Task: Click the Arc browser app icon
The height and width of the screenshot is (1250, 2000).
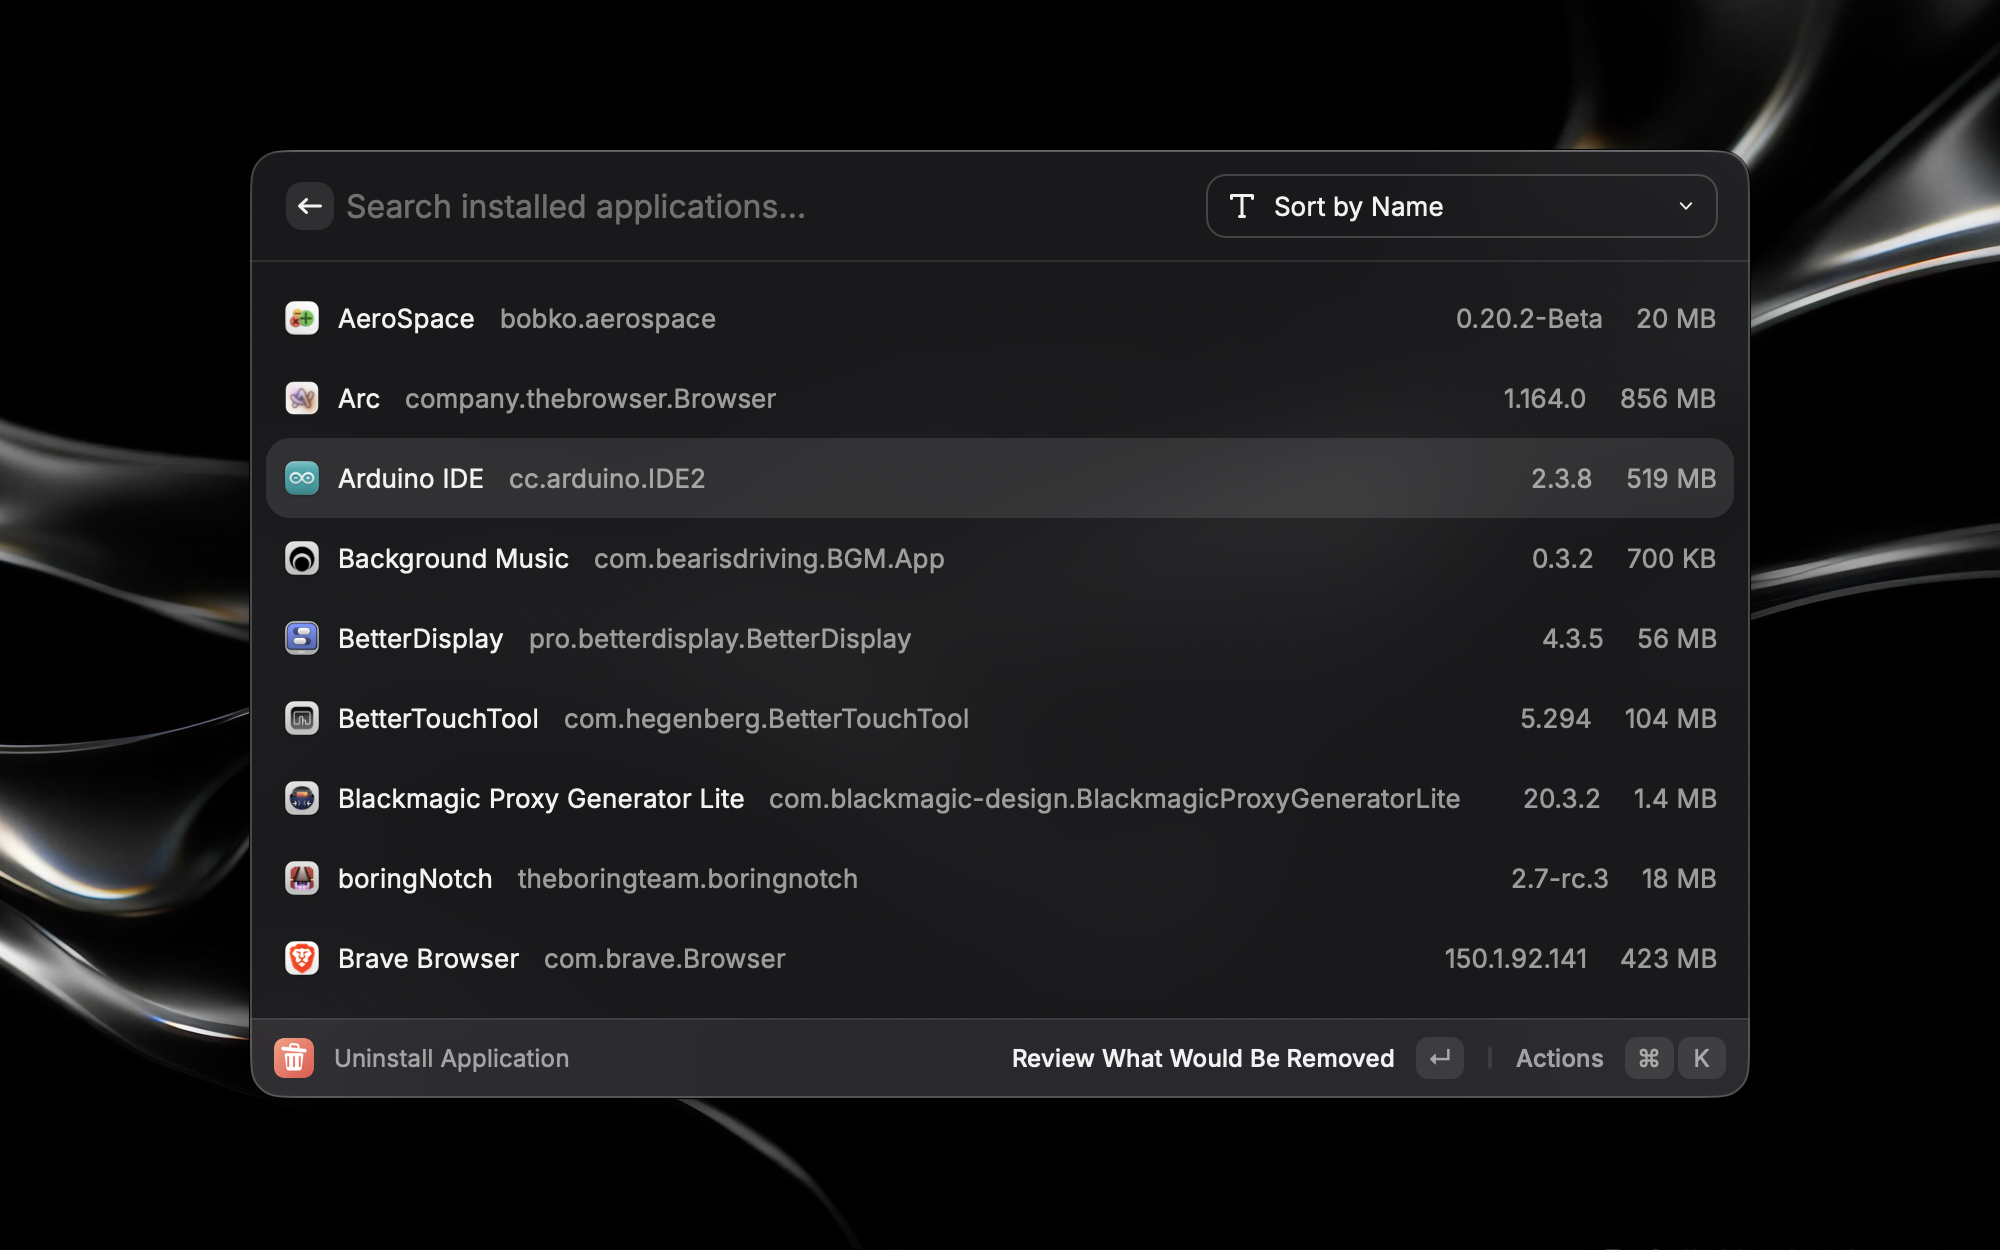Action: (x=302, y=398)
